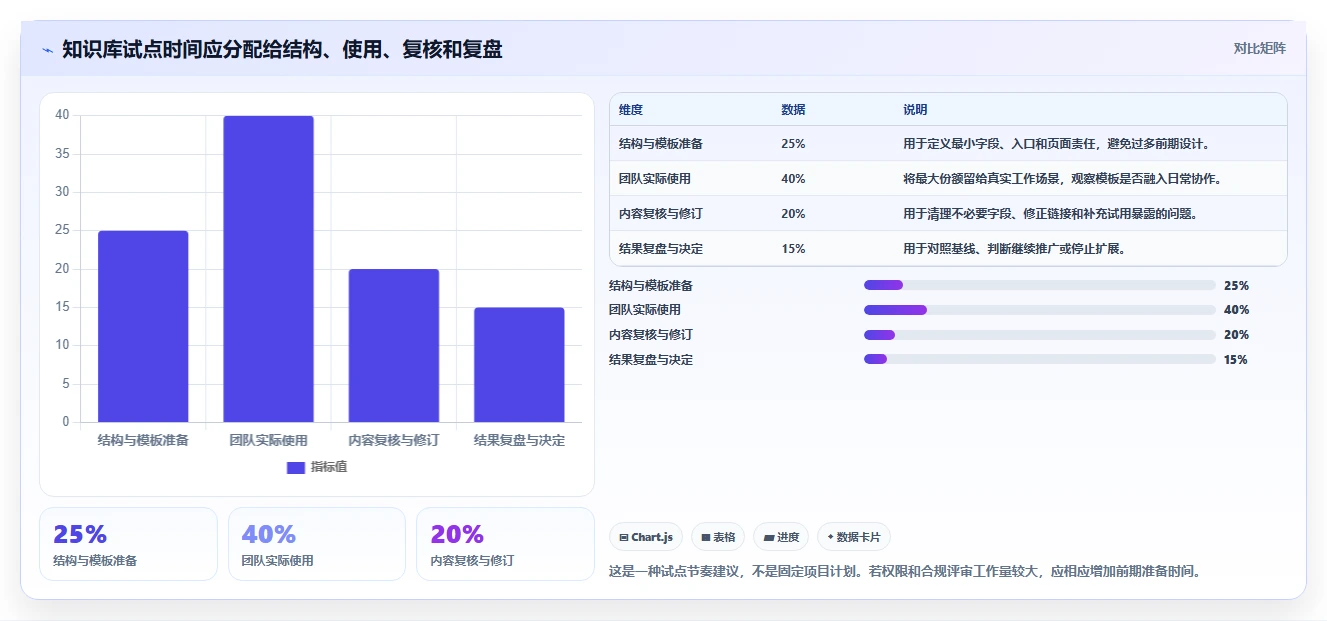Click the 25% value in the table
Screen dimensions: 1327x621
pos(793,144)
